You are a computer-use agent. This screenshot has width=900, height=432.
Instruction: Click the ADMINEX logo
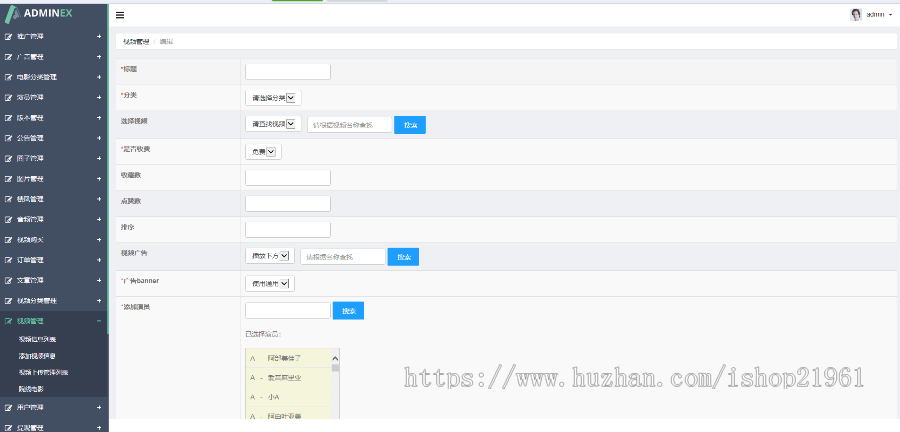coord(39,13)
